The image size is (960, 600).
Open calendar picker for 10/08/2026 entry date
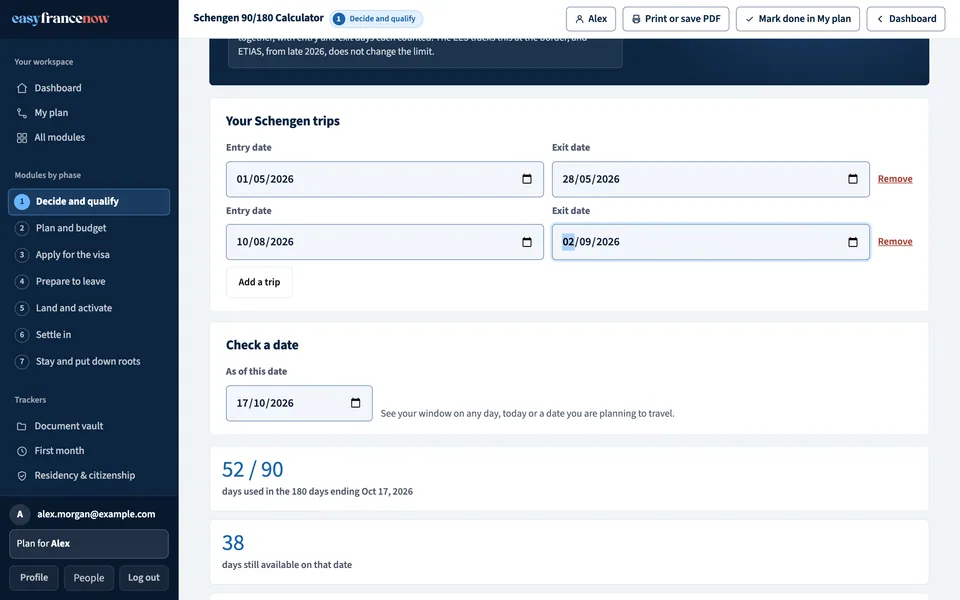click(527, 242)
